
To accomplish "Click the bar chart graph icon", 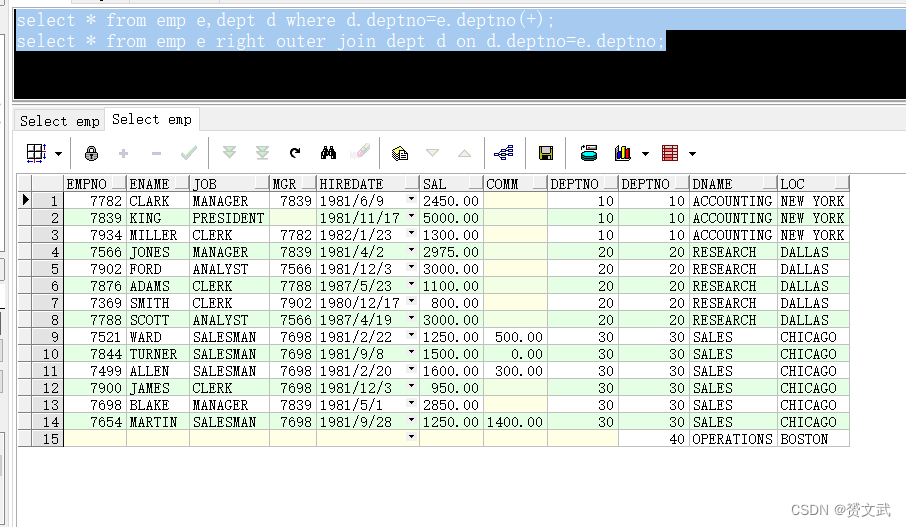I will tap(623, 153).
